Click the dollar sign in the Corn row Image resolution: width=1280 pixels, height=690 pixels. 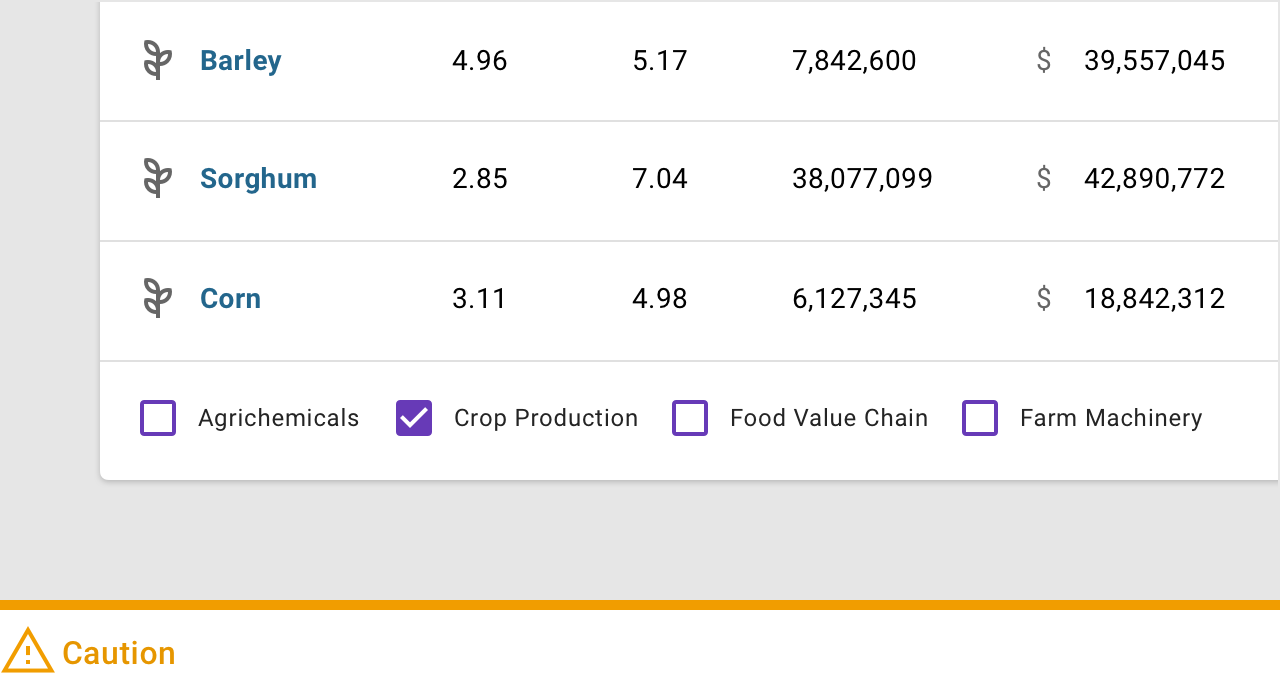tap(1043, 299)
